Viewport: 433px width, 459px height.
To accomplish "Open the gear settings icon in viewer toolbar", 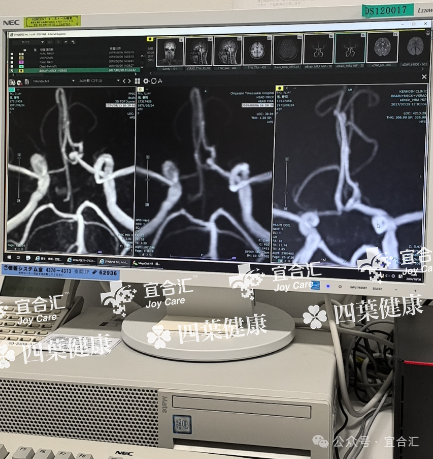I will click(x=146, y=81).
